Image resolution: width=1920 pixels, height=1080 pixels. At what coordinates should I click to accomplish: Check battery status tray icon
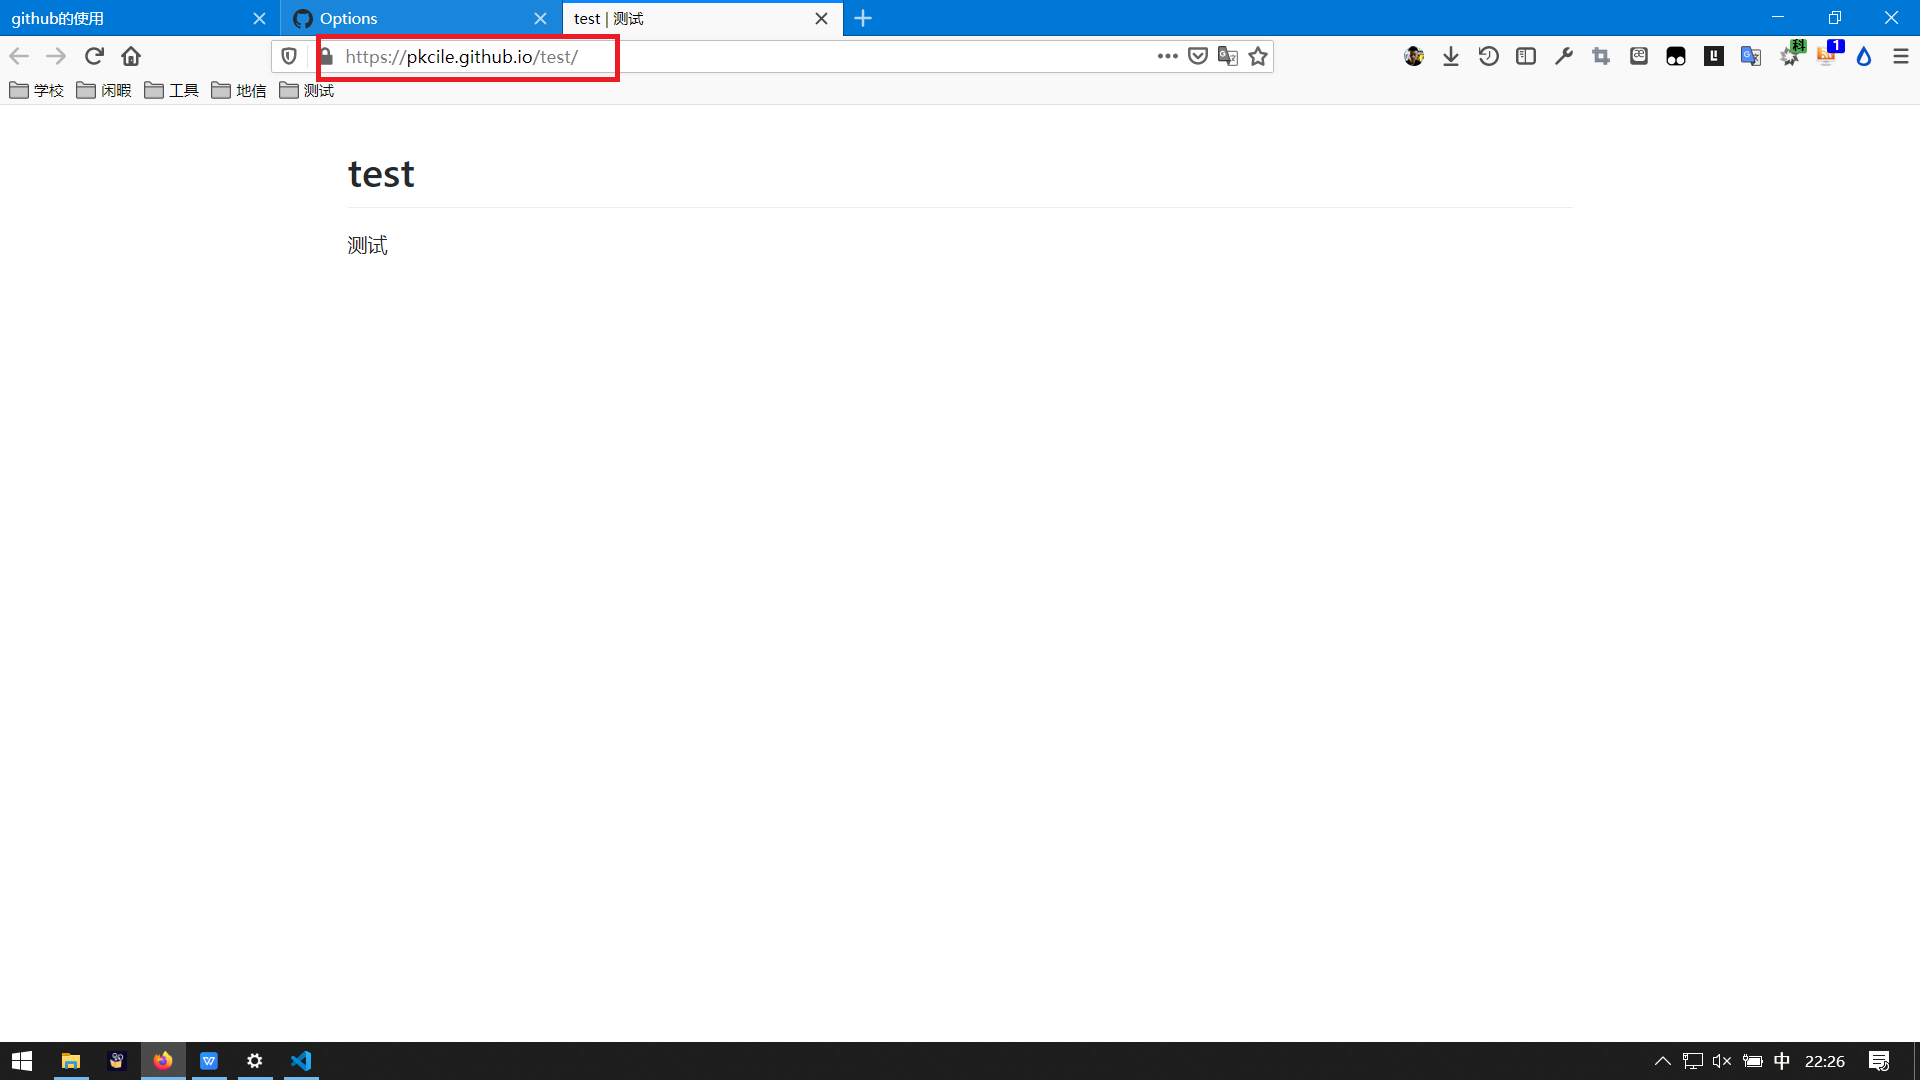click(1752, 1061)
